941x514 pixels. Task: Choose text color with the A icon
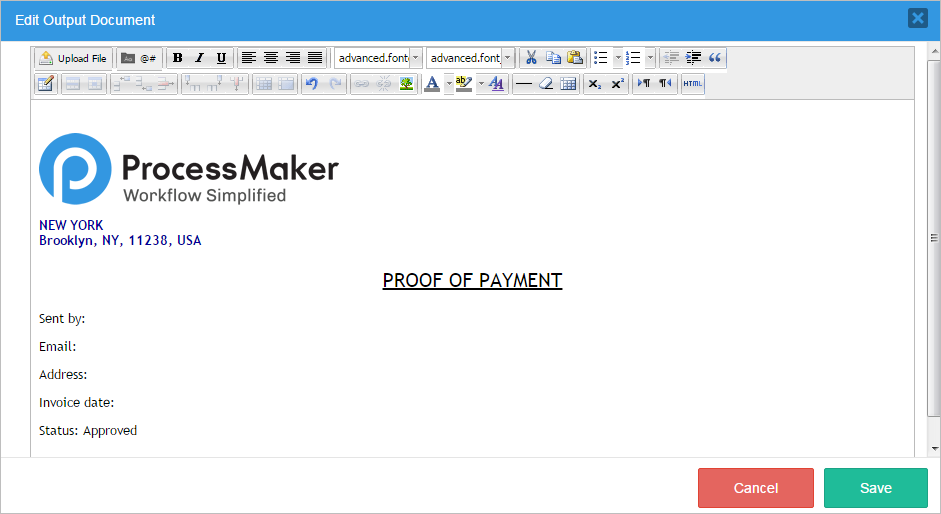432,84
